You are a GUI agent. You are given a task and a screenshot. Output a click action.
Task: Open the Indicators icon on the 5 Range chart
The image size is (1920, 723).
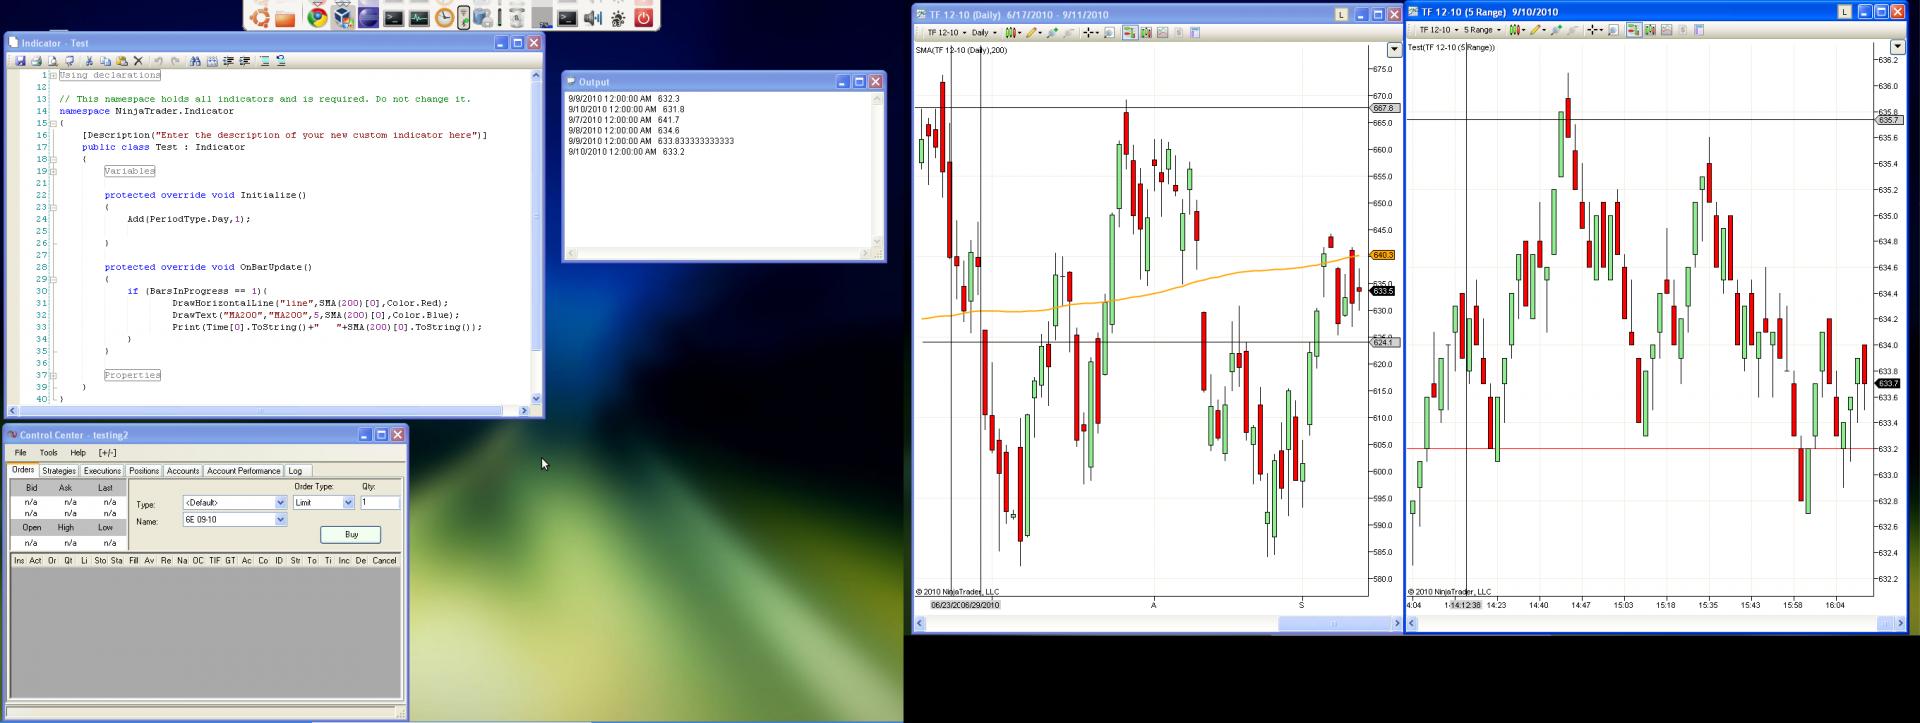1666,30
